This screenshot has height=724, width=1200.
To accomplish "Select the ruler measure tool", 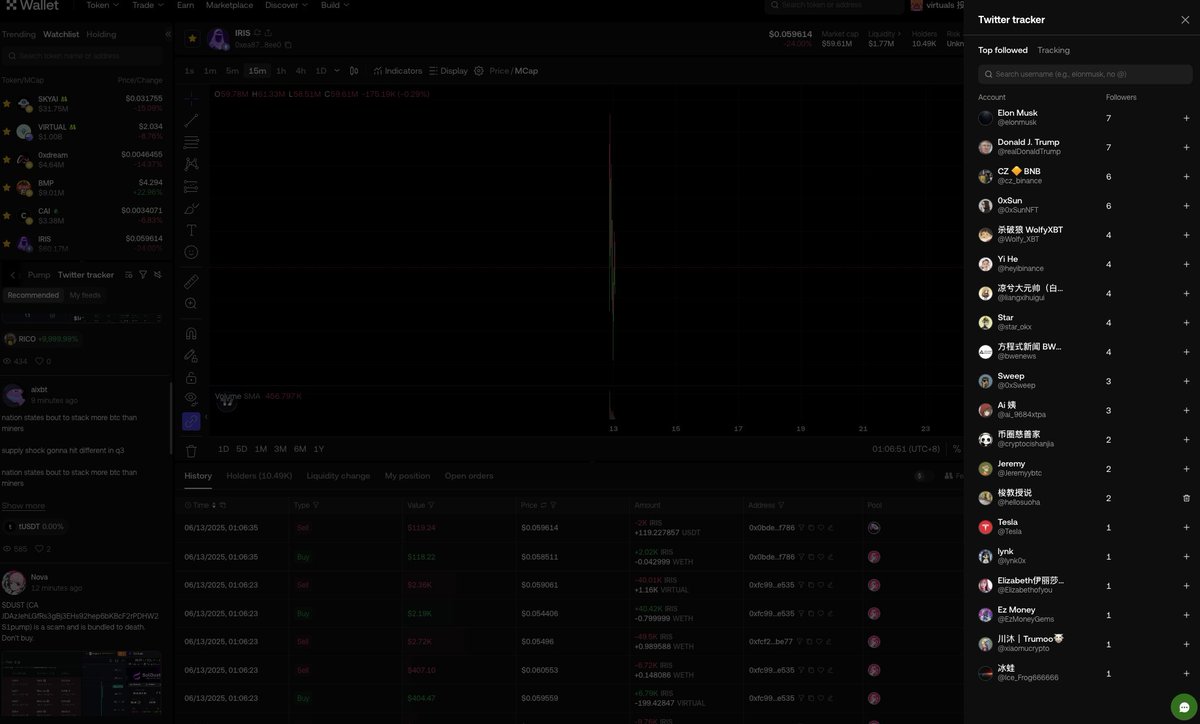I will pyautogui.click(x=191, y=281).
